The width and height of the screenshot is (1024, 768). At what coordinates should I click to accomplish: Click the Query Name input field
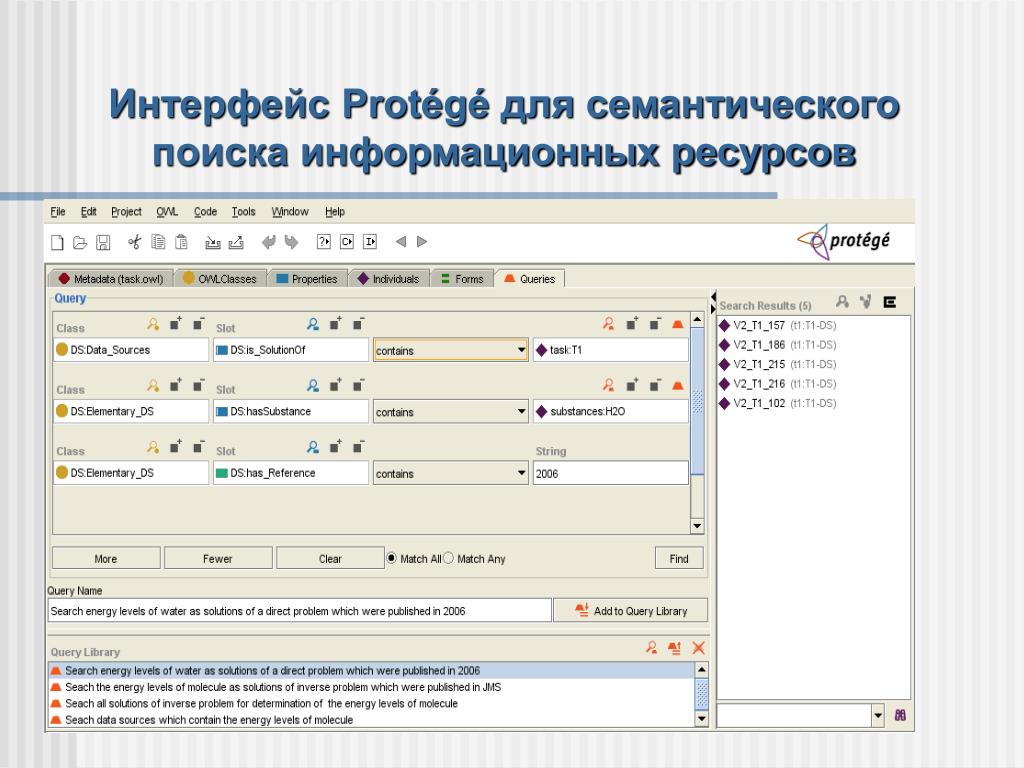tap(300, 611)
